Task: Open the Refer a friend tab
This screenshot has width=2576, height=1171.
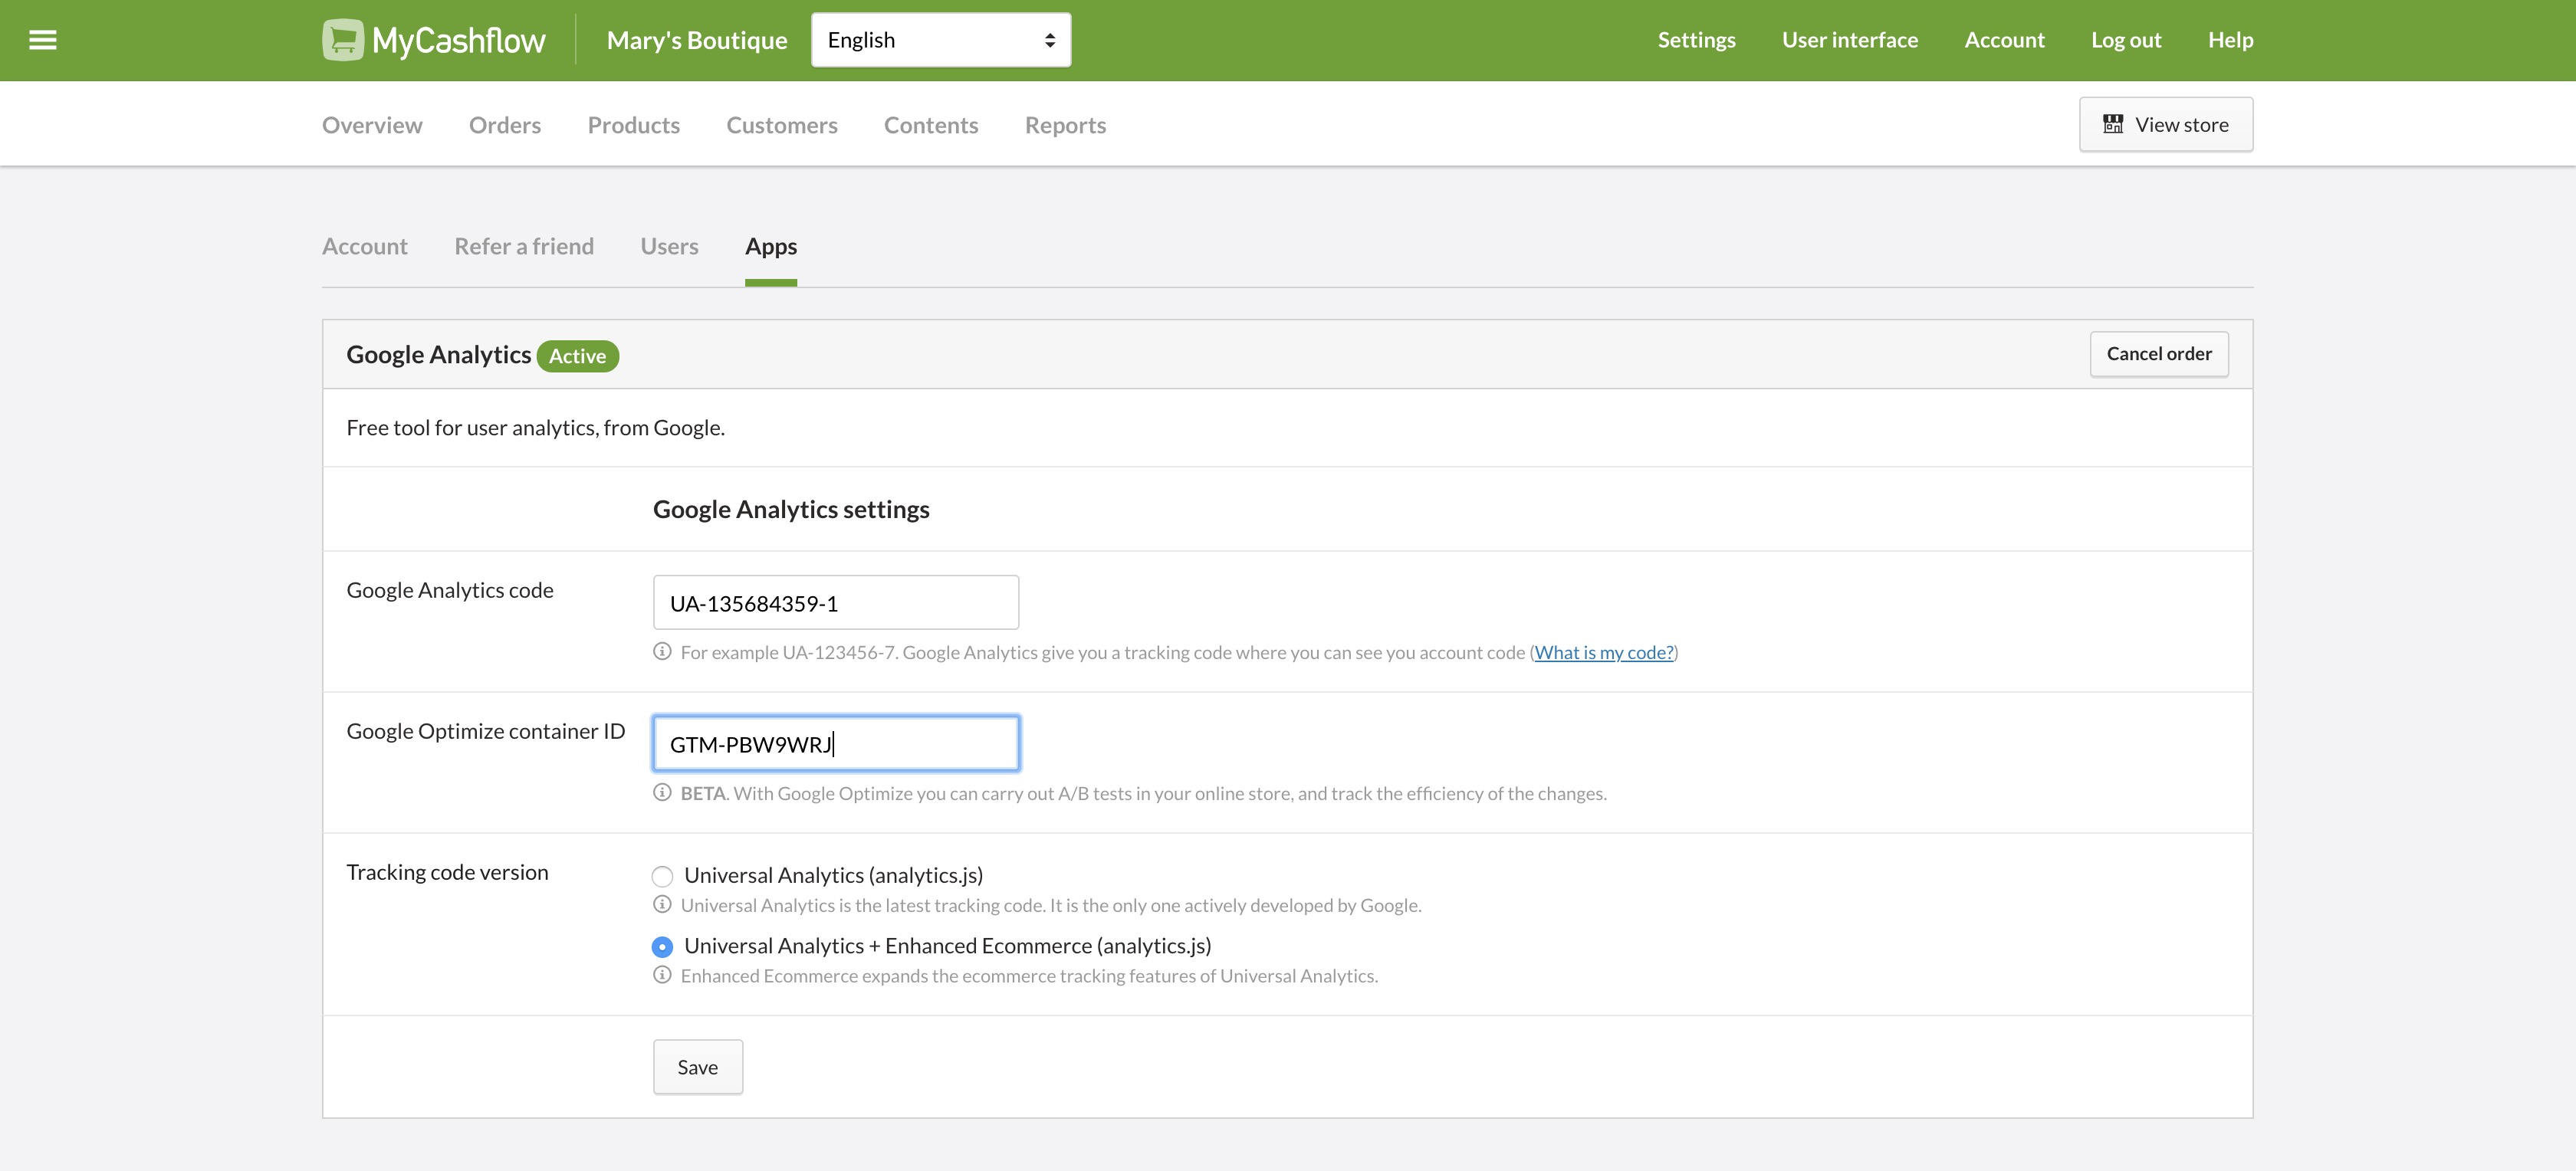Action: (524, 246)
